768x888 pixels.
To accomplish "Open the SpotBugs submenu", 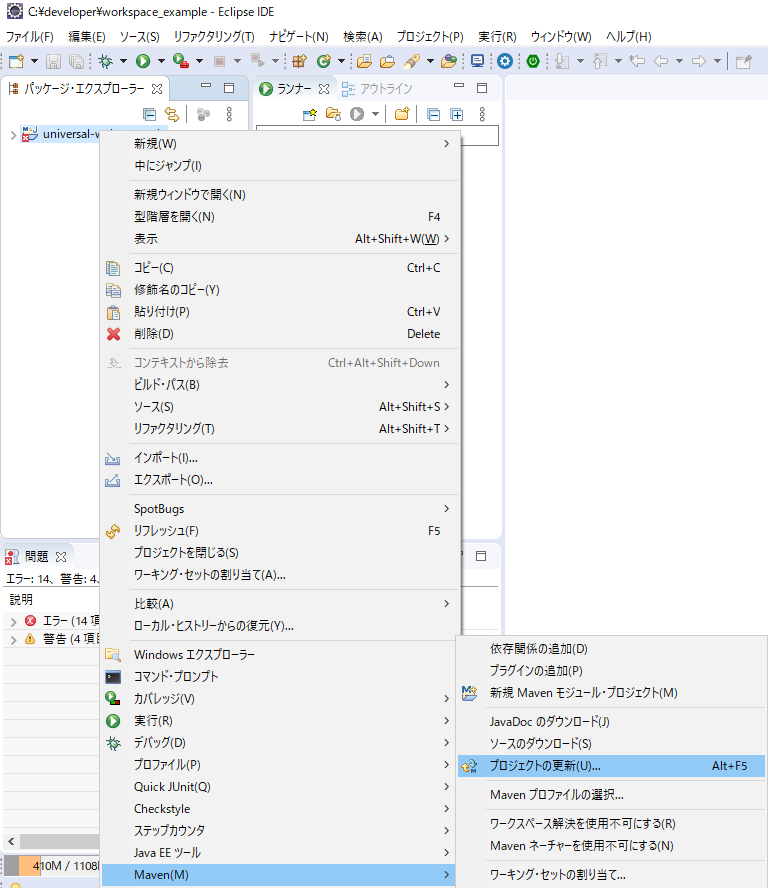I will [280, 509].
